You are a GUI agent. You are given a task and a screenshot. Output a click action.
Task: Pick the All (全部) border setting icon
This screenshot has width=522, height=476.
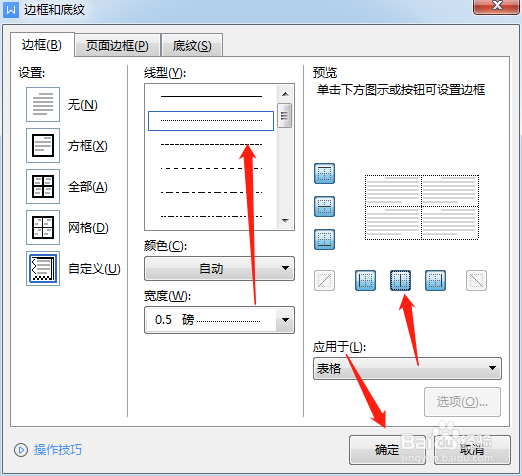click(x=43, y=186)
